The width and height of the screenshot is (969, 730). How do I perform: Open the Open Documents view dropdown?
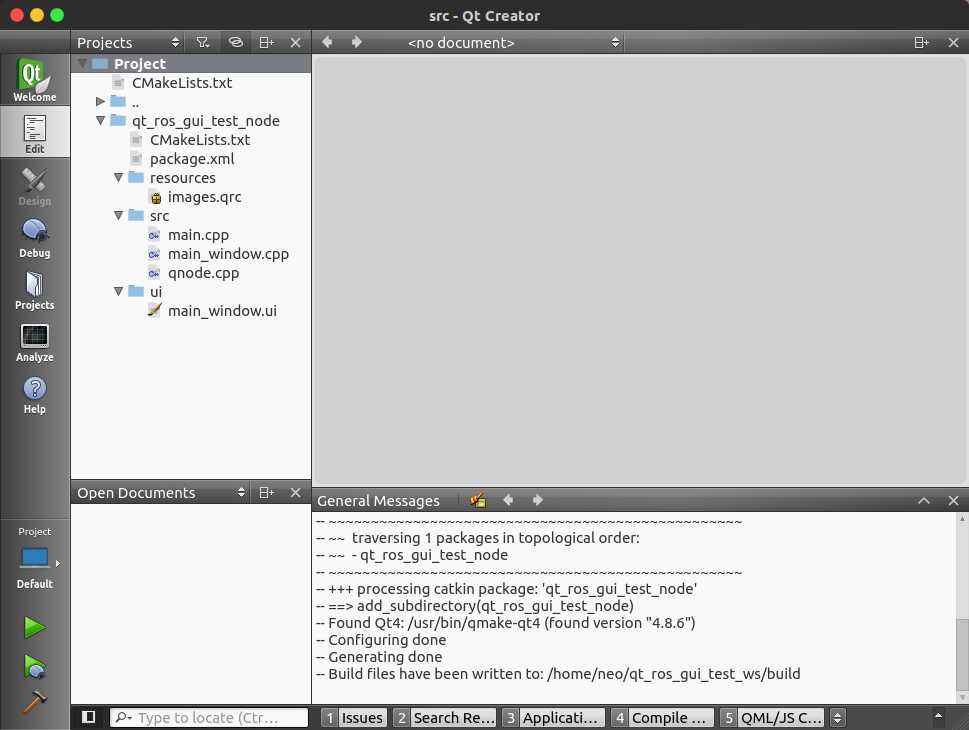tap(161, 493)
